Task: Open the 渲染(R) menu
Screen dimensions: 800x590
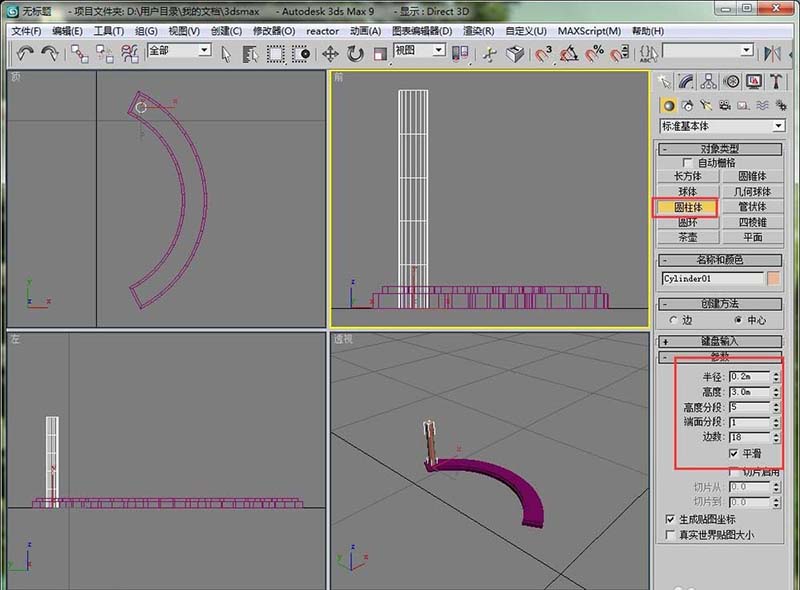Action: click(479, 31)
